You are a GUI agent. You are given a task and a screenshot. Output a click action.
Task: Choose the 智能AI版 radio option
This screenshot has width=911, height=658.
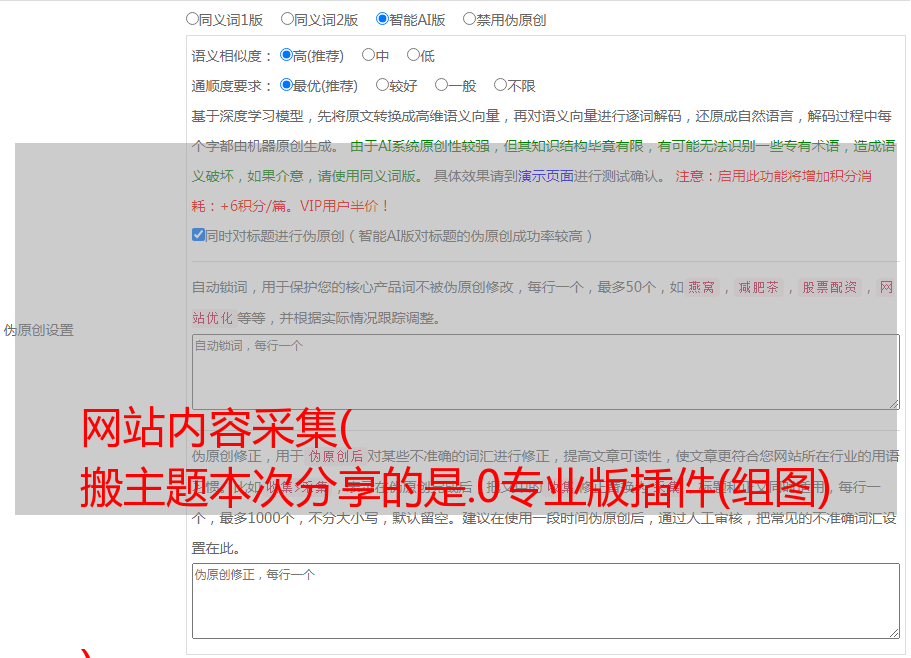(x=382, y=19)
